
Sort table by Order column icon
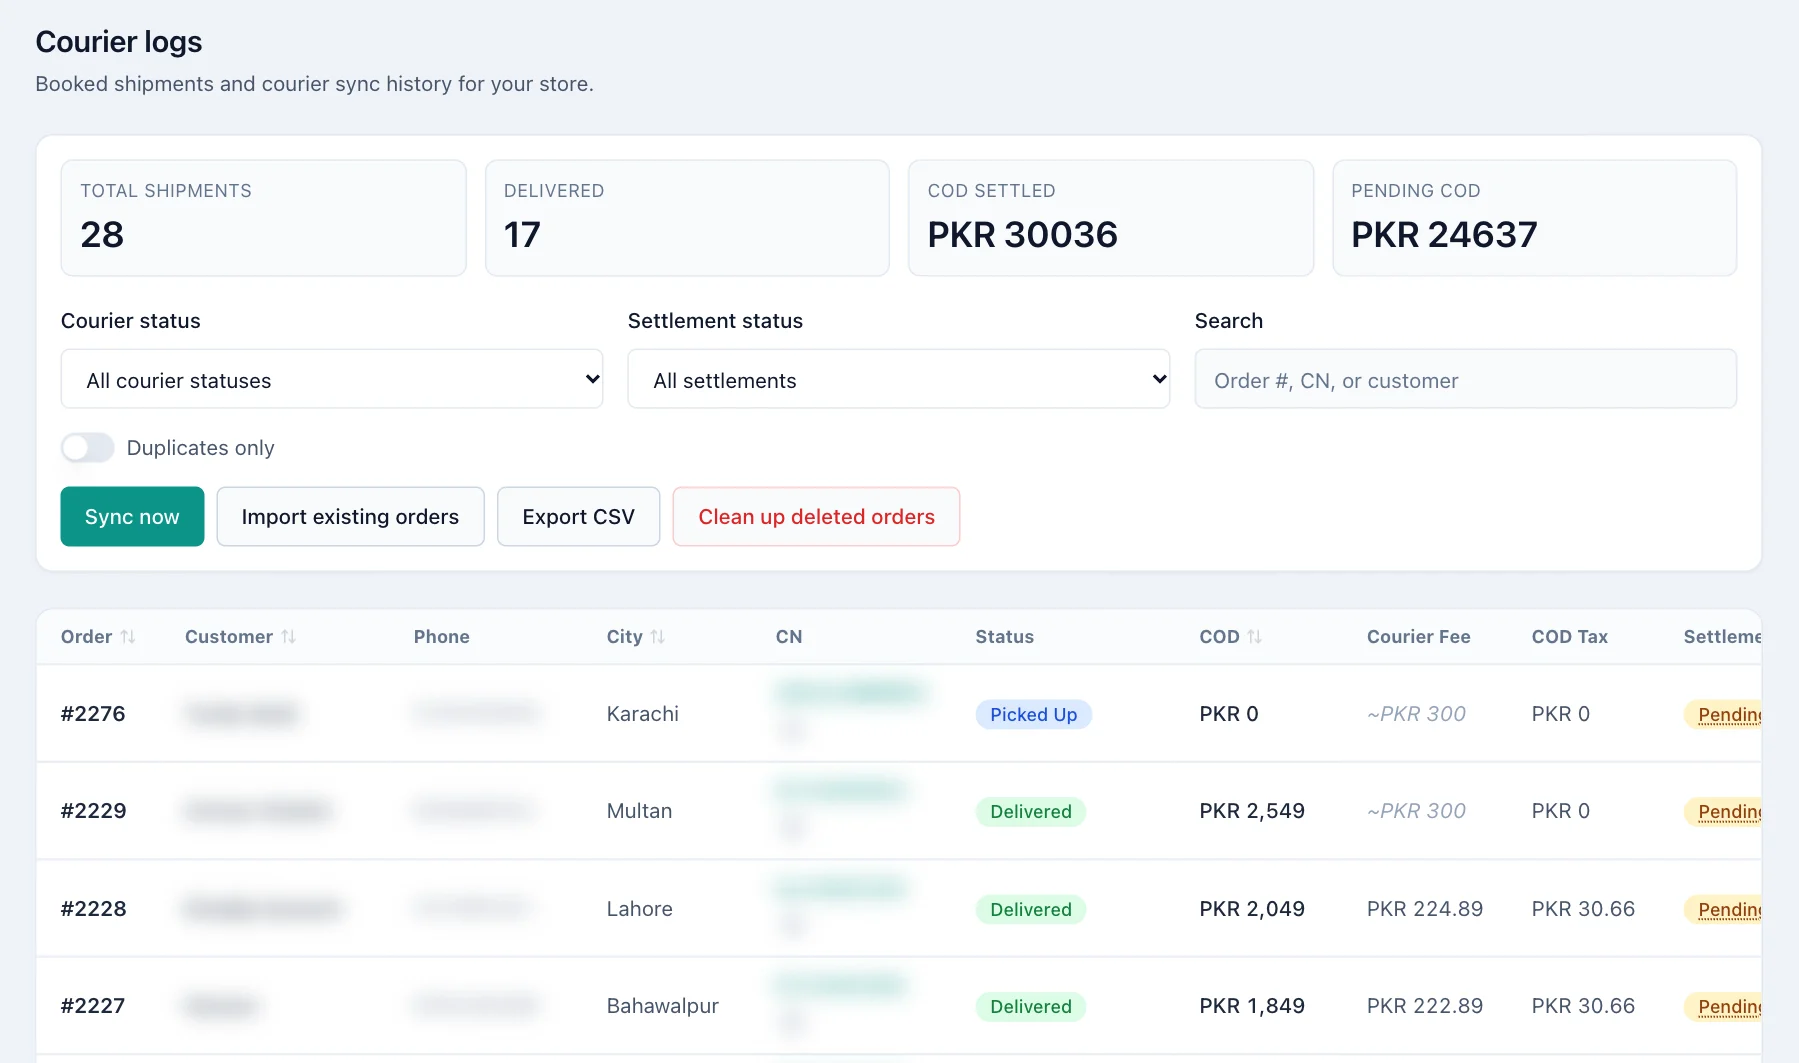click(x=128, y=637)
